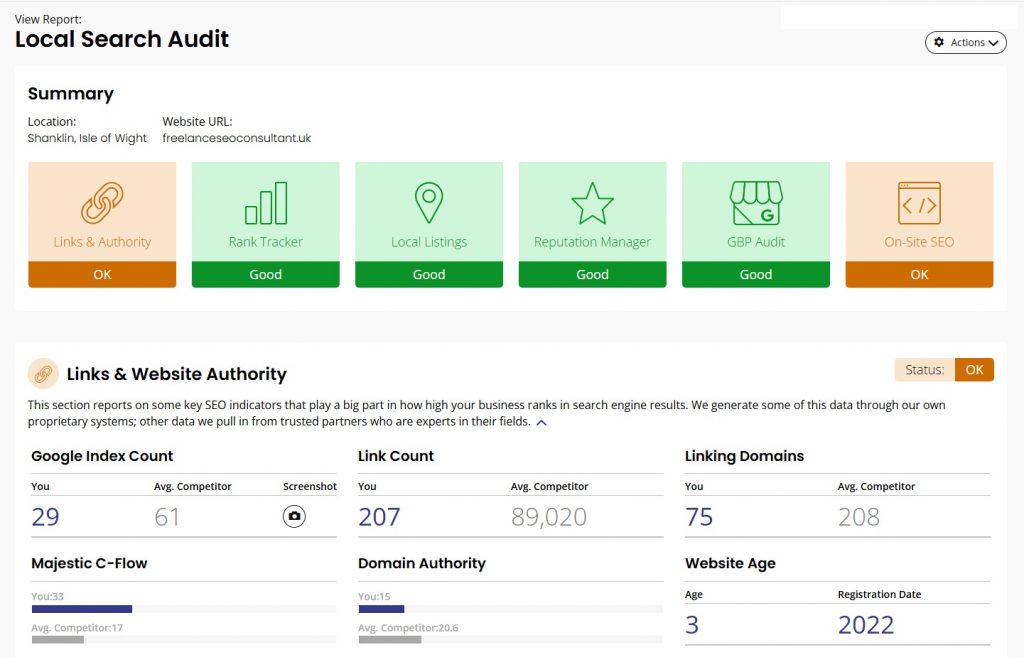Click the GBP Audit storefront icon
Screen dimensions: 1024x657
pyautogui.click(x=756, y=203)
